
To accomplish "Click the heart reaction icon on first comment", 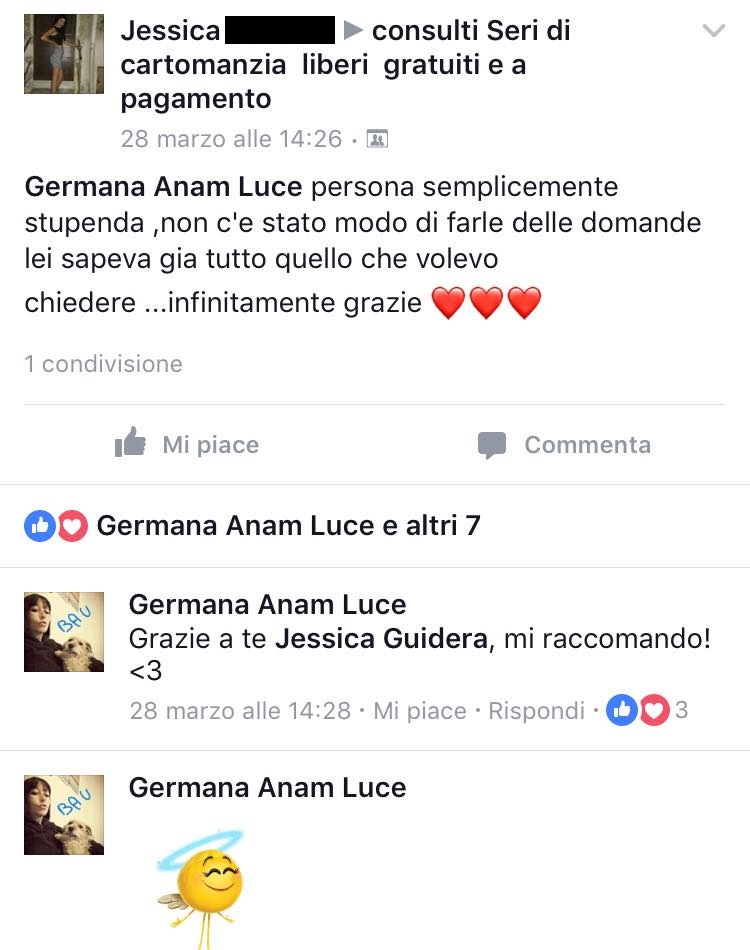I will (x=654, y=709).
